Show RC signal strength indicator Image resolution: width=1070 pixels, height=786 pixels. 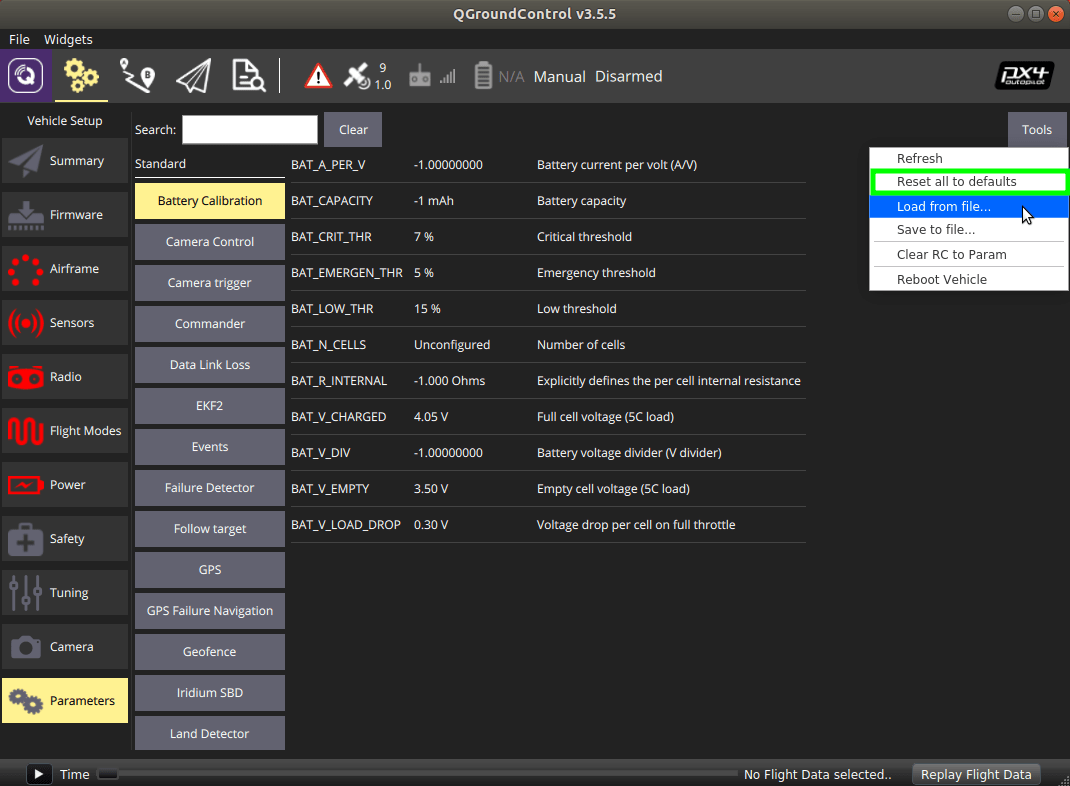coord(433,76)
